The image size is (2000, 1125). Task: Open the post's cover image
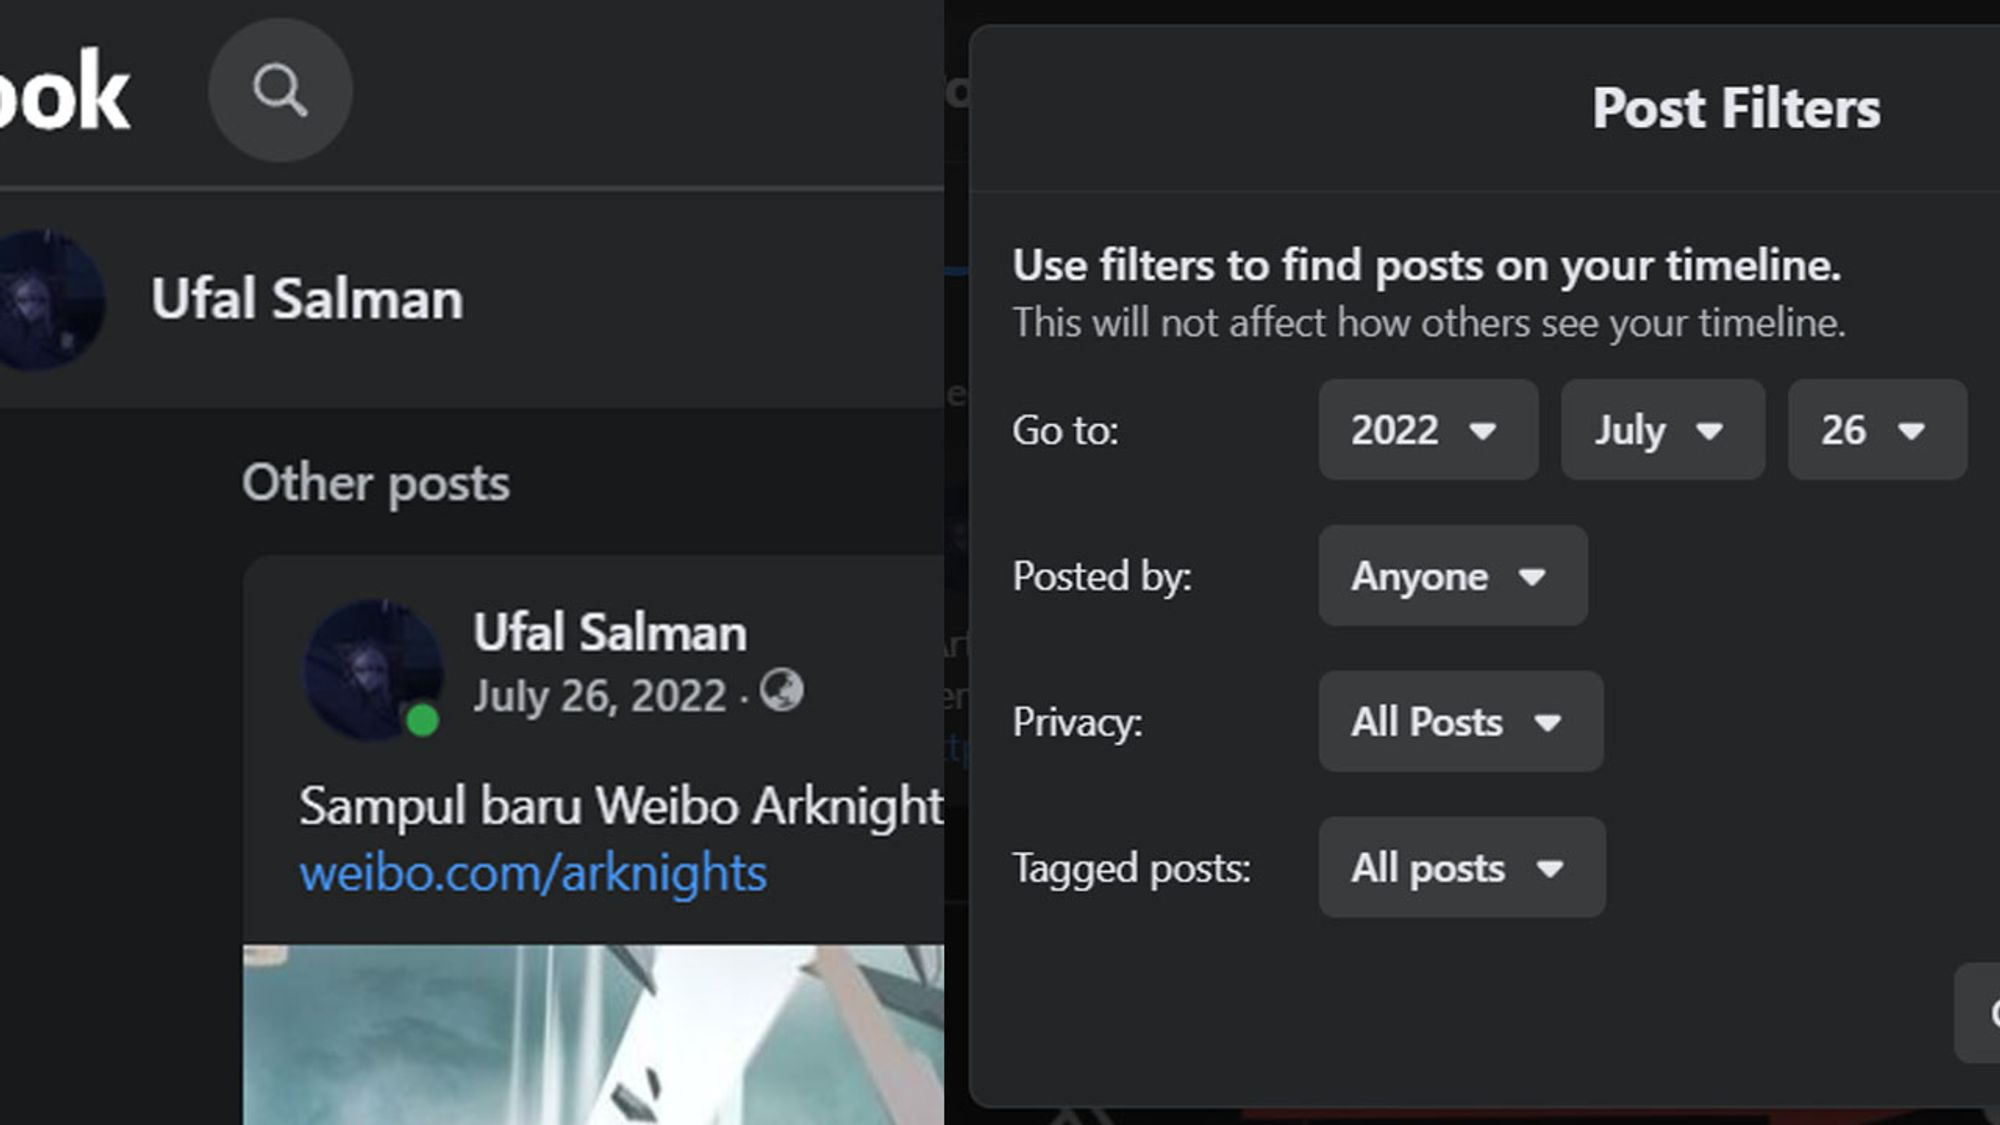tap(593, 1035)
